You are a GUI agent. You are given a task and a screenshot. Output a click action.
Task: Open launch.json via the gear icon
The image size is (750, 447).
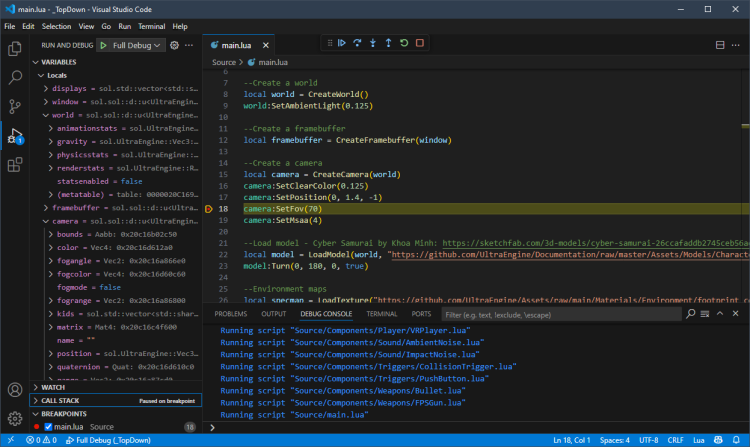[174, 45]
